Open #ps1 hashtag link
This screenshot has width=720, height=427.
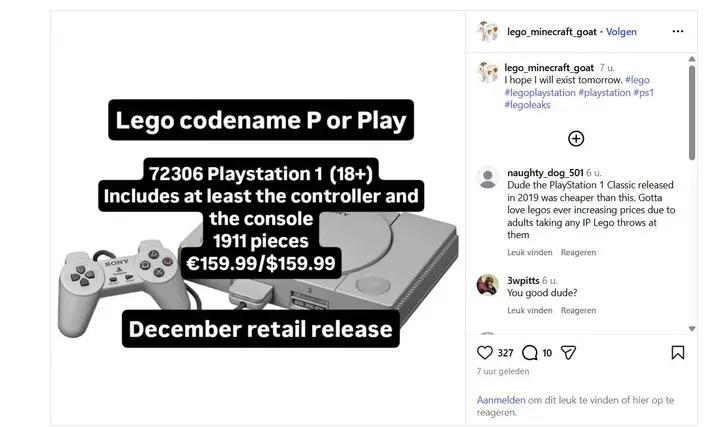(x=643, y=92)
